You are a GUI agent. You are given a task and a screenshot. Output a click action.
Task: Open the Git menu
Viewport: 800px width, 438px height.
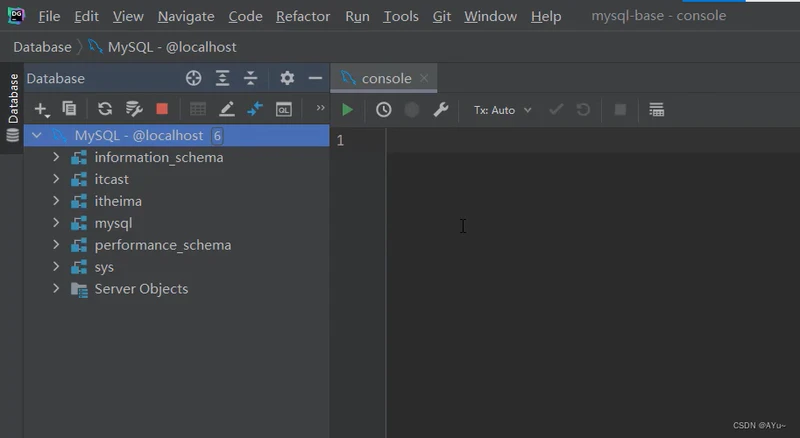442,16
